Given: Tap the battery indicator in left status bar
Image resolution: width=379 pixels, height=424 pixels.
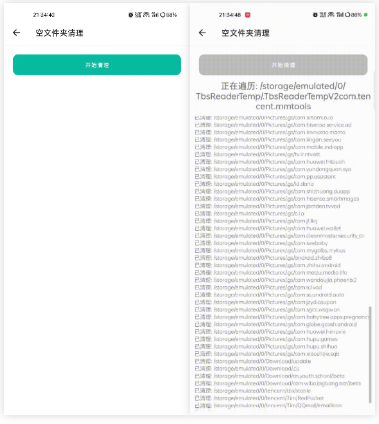Looking at the screenshot, I should pos(168,15).
